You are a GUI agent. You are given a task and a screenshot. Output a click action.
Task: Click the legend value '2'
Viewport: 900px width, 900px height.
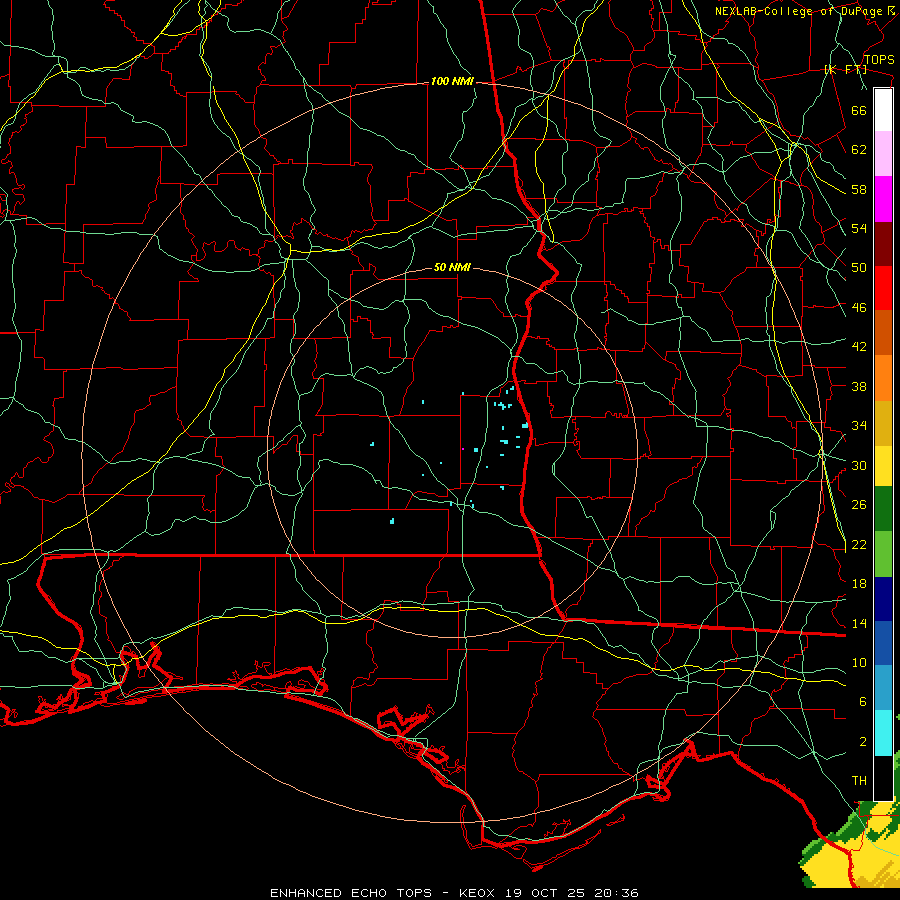coord(863,742)
